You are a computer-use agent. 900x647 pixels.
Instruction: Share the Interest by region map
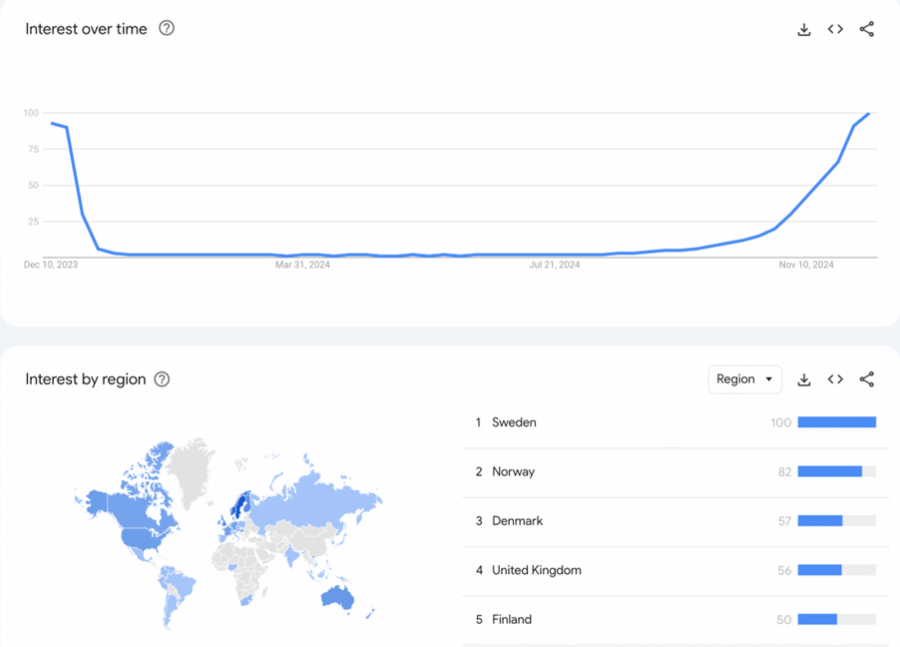pos(867,379)
